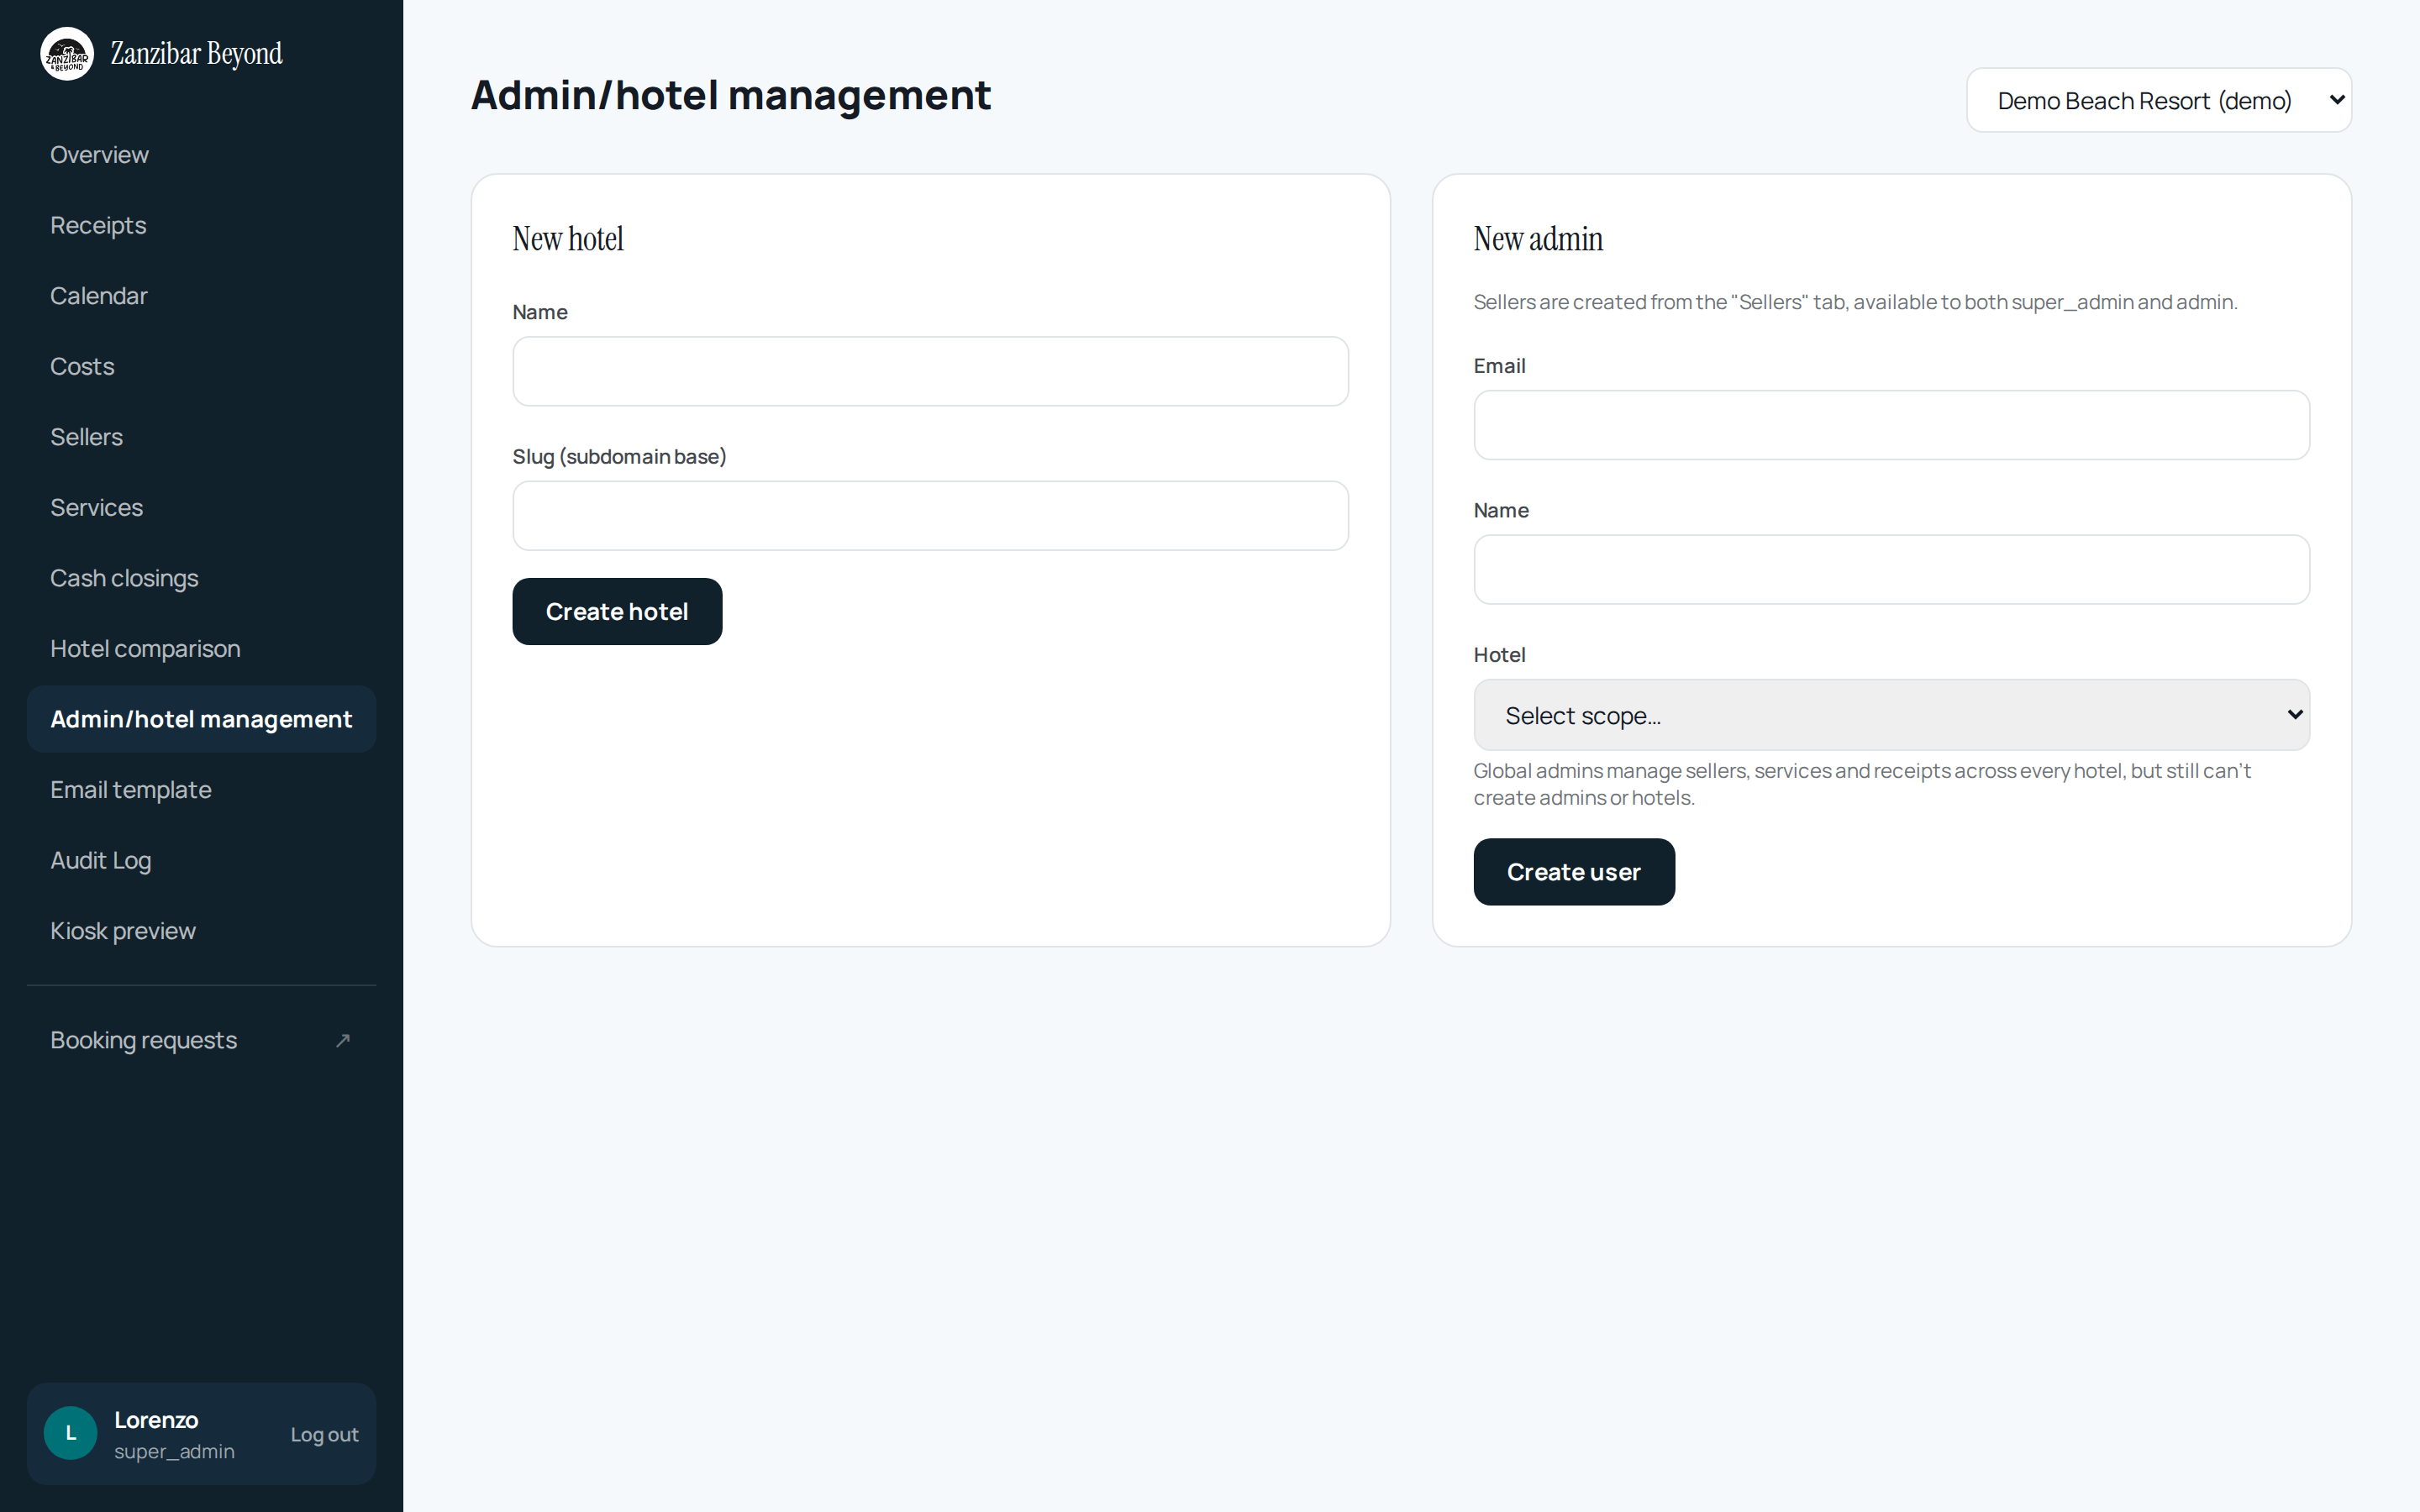The image size is (2420, 1512).
Task: Click the New hotel heading
Action: tap(568, 239)
